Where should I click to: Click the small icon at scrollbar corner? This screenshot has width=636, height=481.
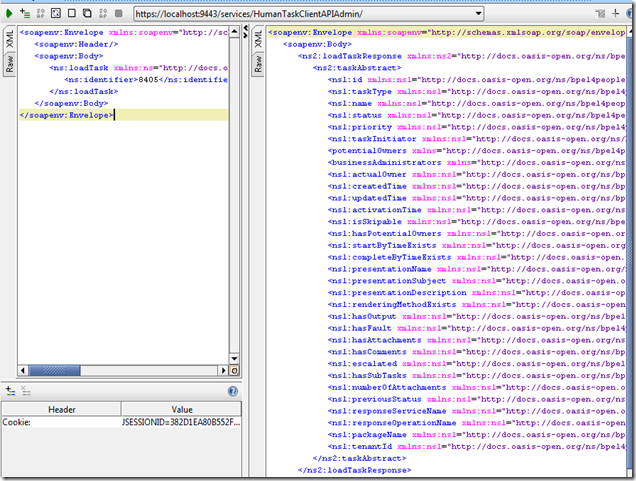pyautogui.click(x=234, y=370)
